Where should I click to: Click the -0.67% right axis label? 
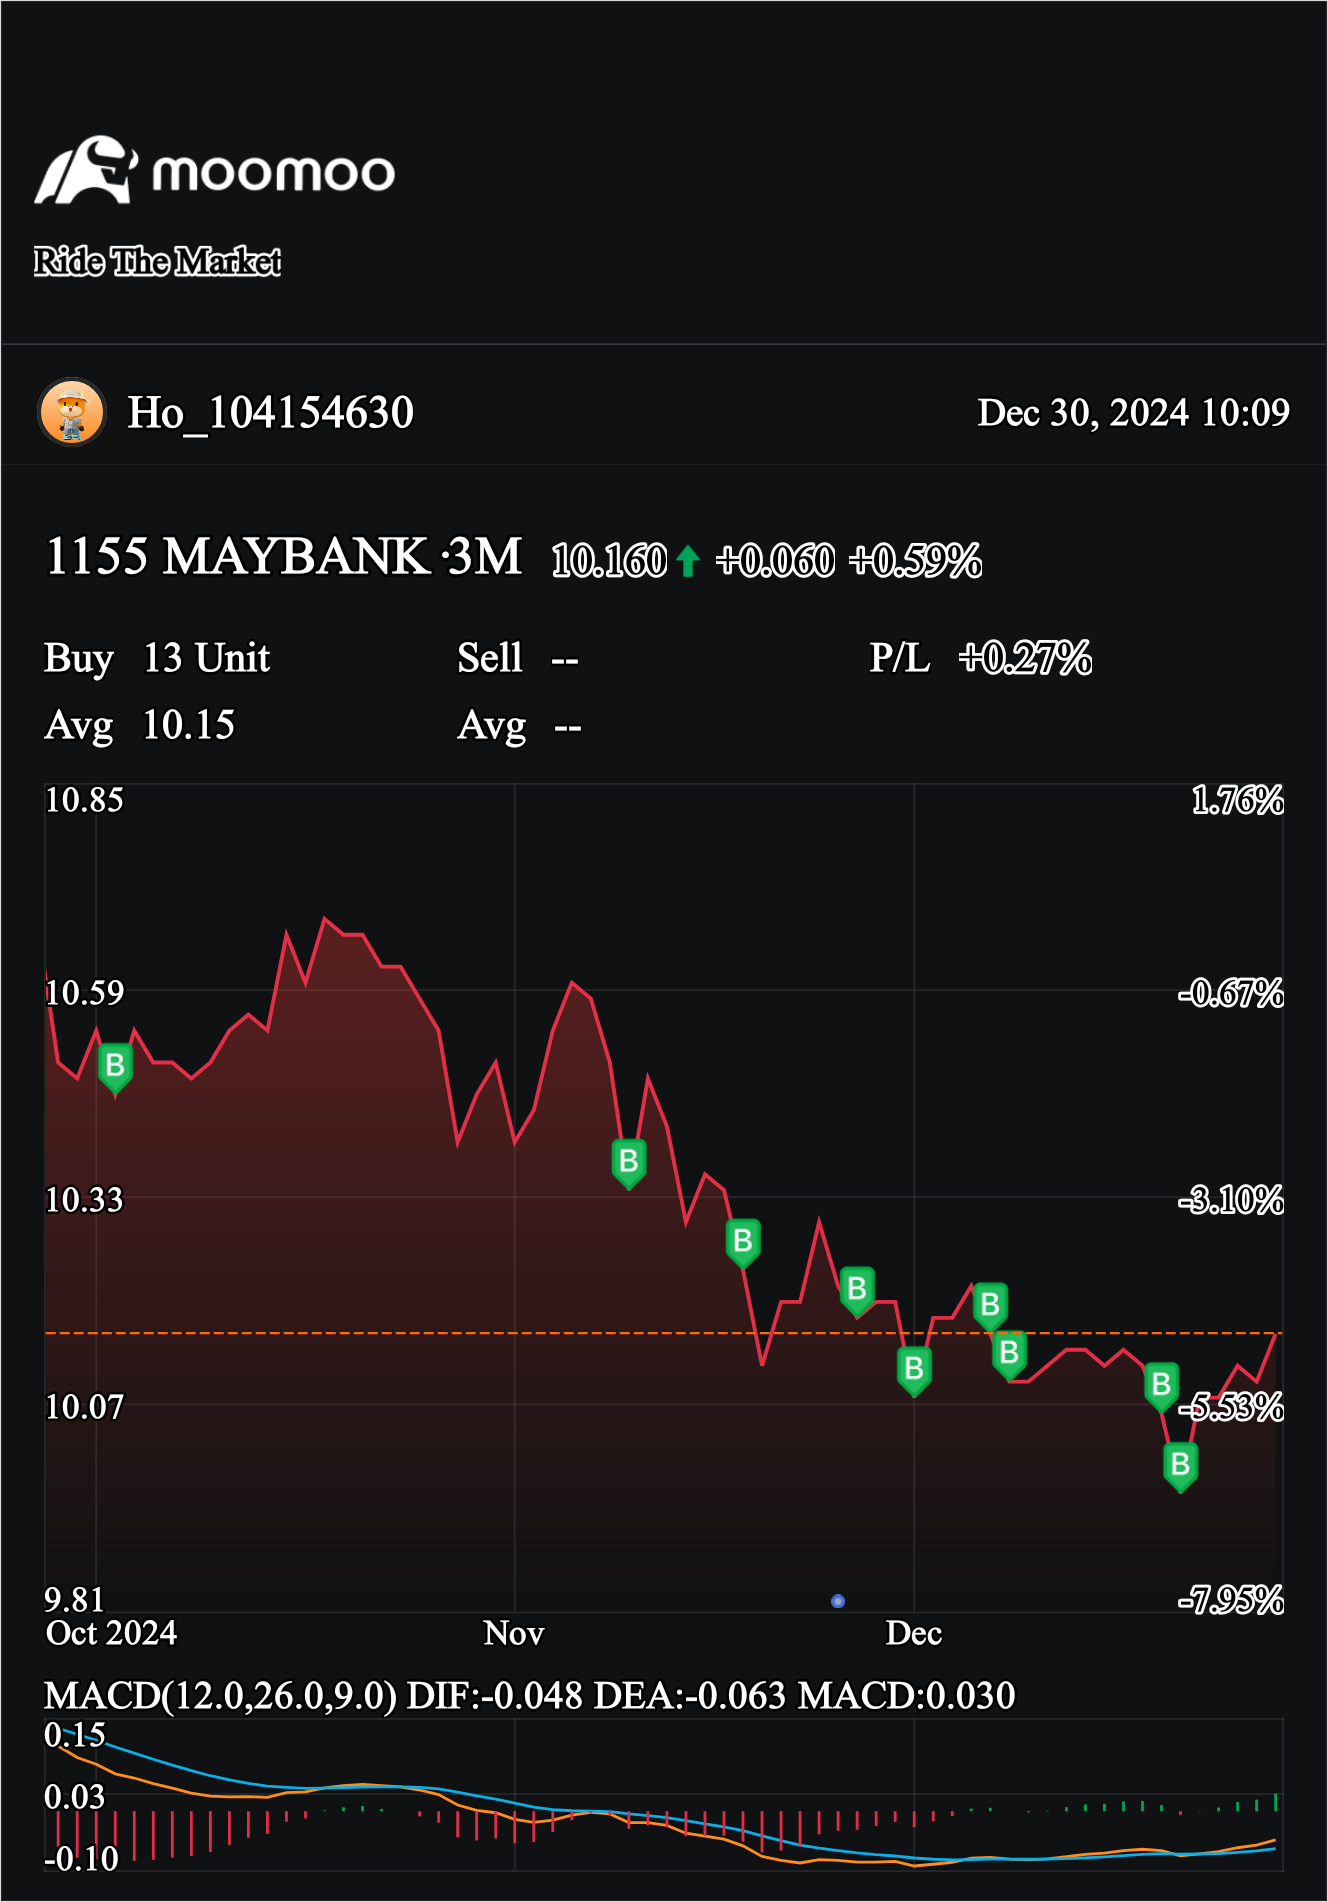(x=1231, y=993)
